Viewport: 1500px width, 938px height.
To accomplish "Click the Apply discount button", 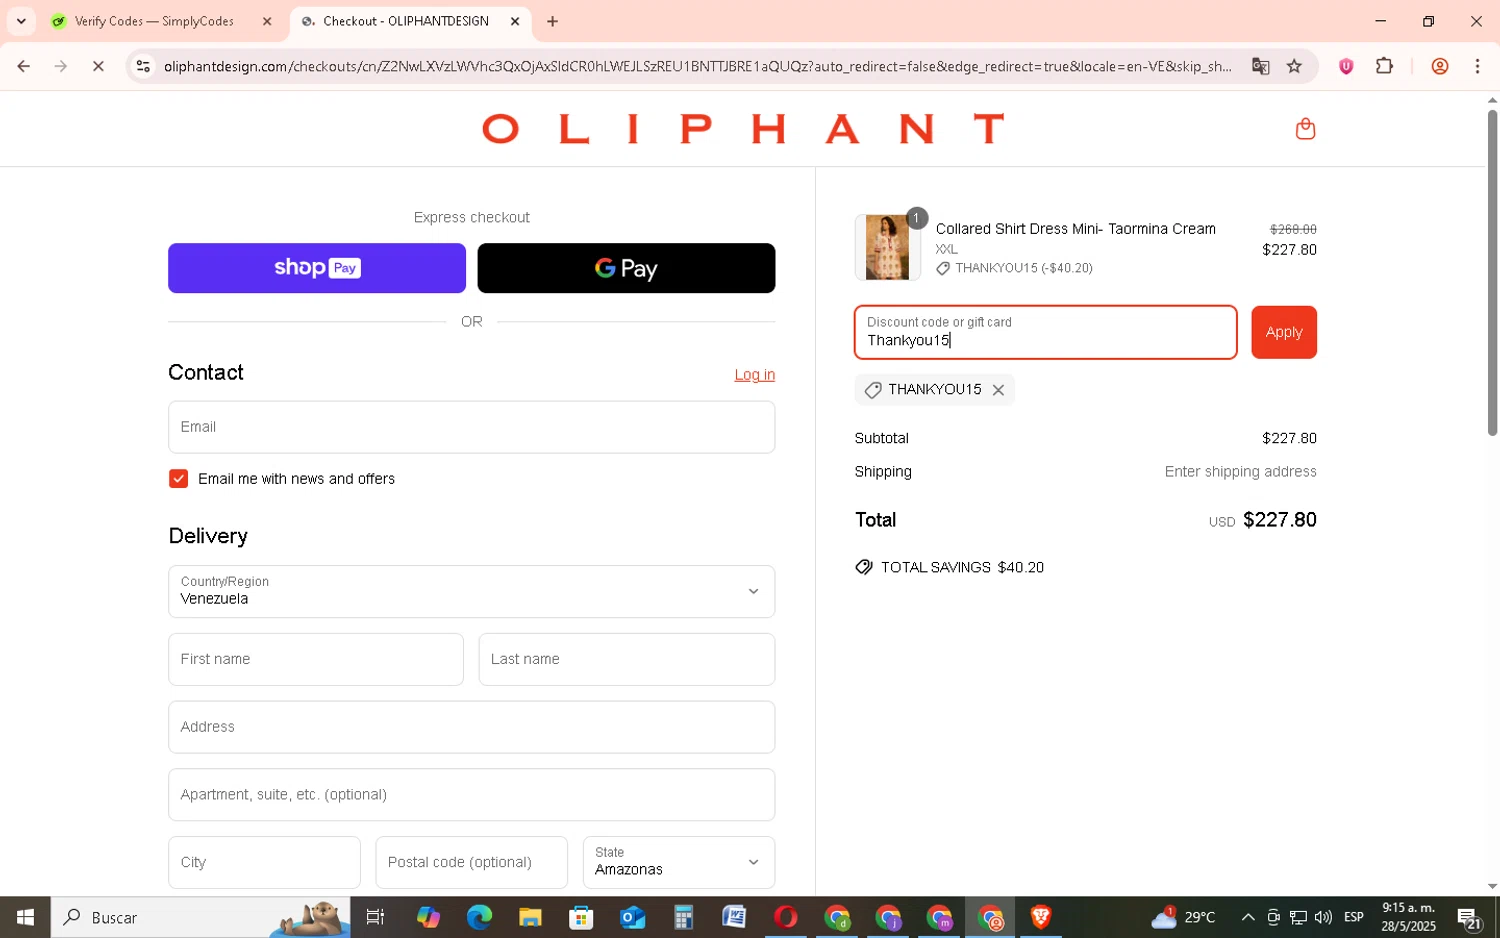I will (x=1284, y=332).
